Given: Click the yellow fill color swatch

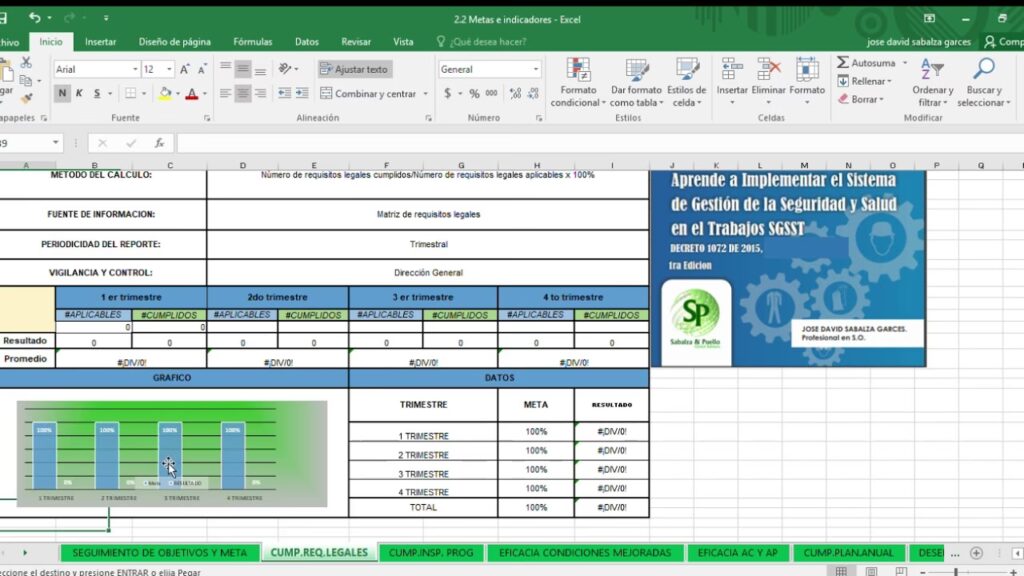Looking at the screenshot, I should coord(164,93).
